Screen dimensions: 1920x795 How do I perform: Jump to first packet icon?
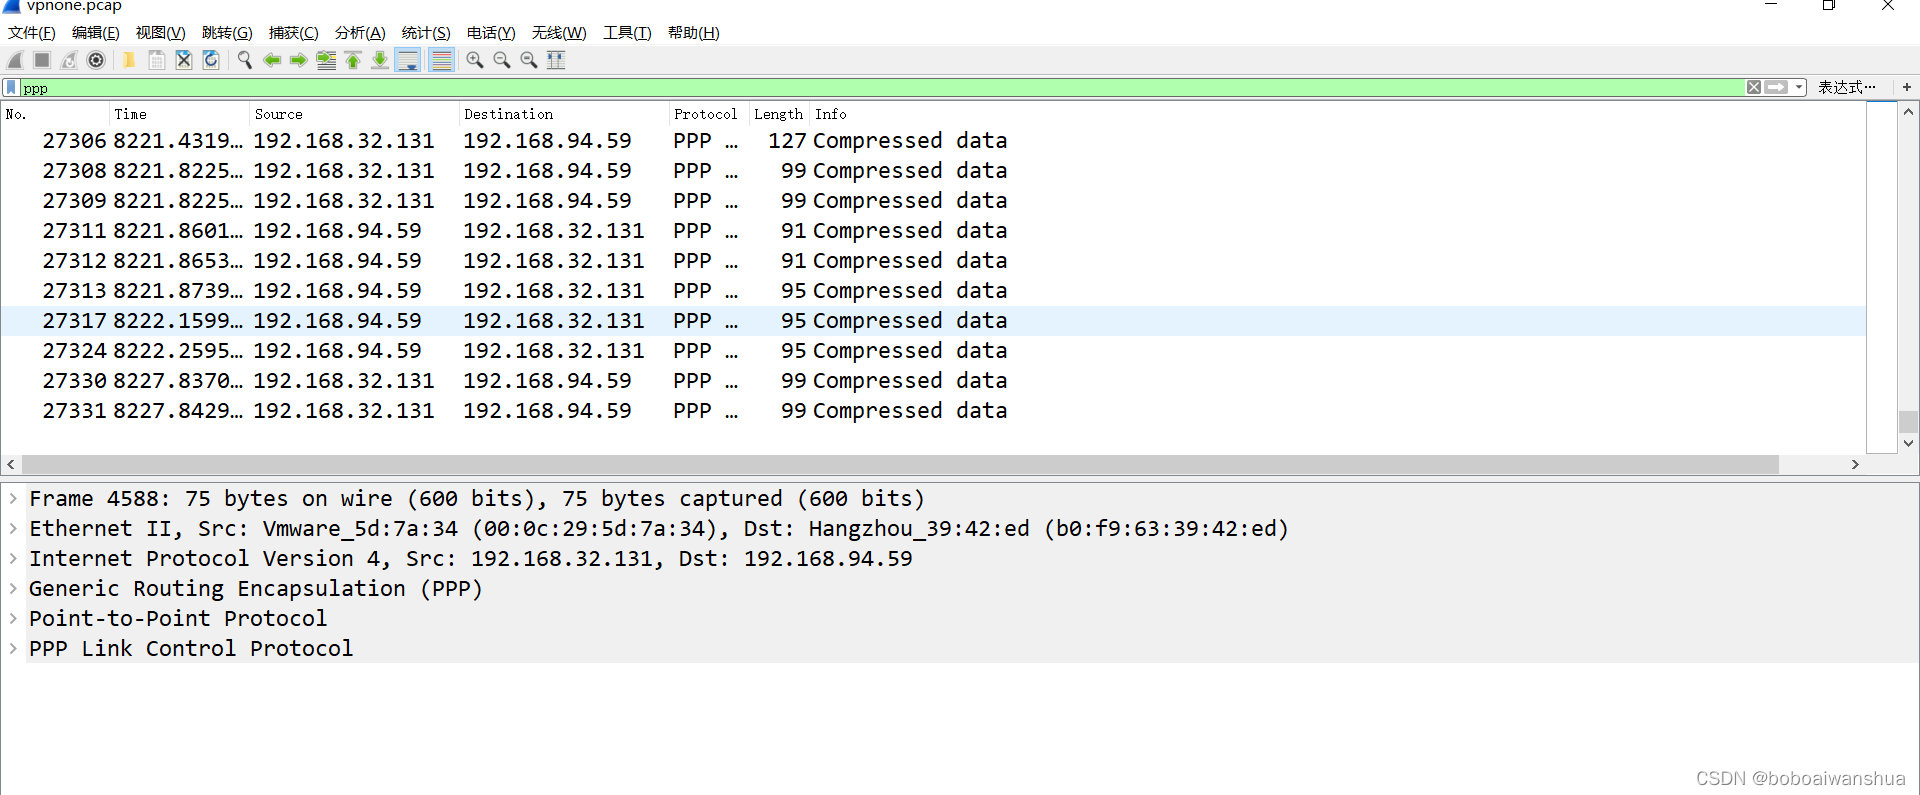pyautogui.click(x=353, y=60)
